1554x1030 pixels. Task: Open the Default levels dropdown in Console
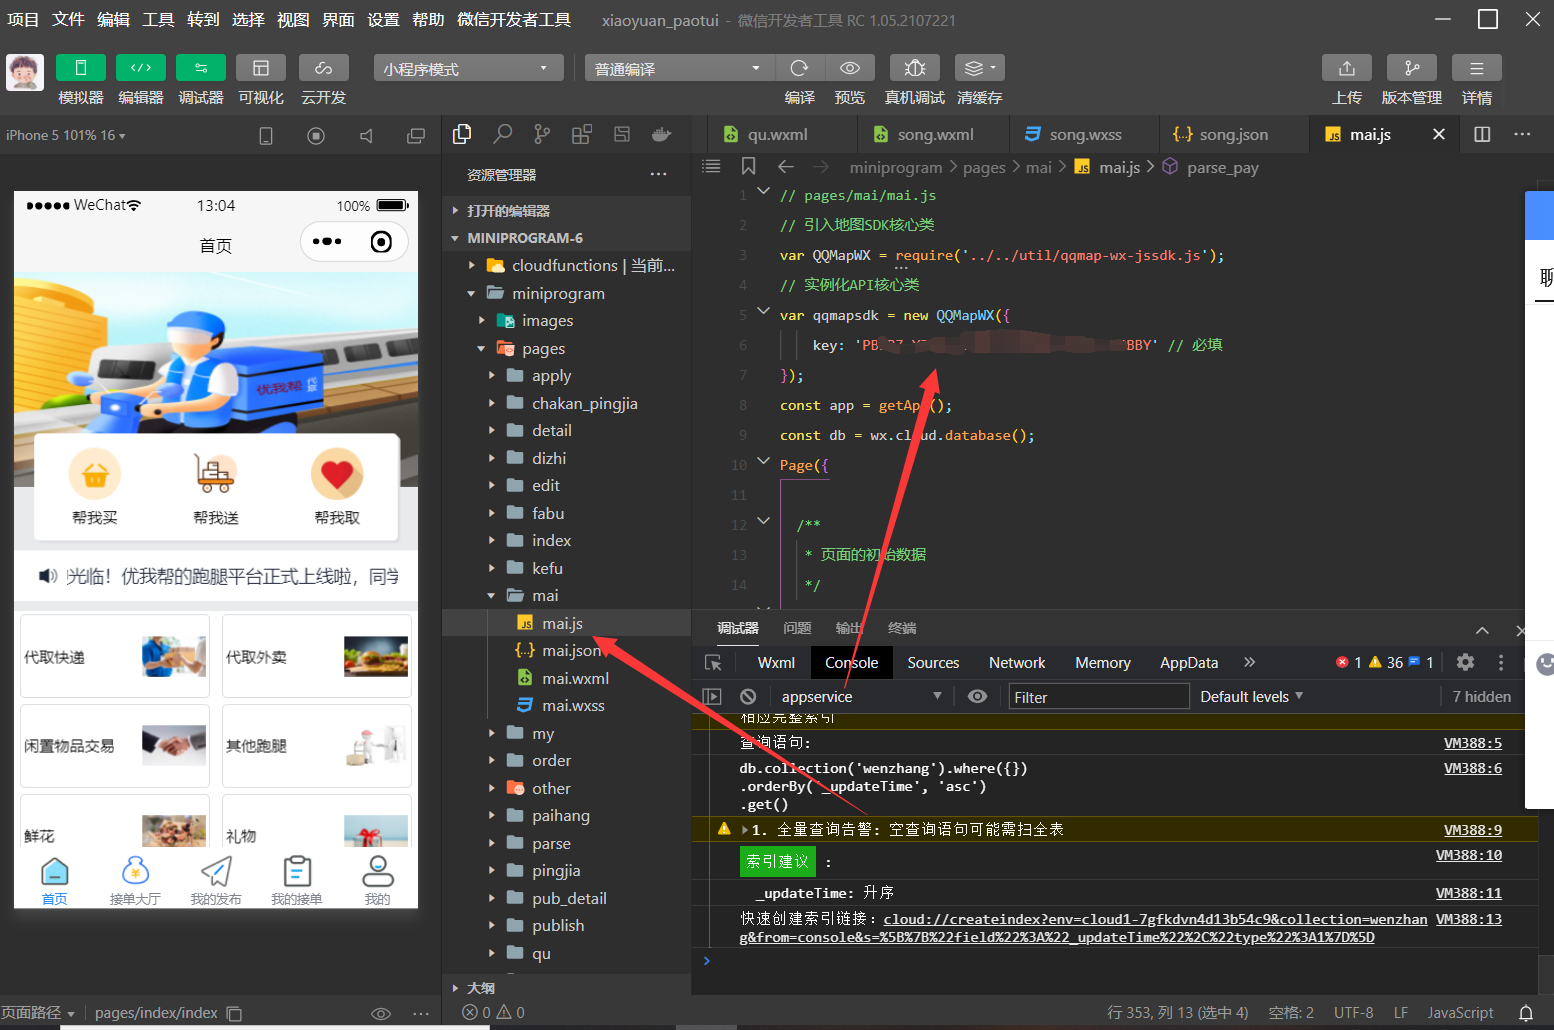click(1250, 696)
